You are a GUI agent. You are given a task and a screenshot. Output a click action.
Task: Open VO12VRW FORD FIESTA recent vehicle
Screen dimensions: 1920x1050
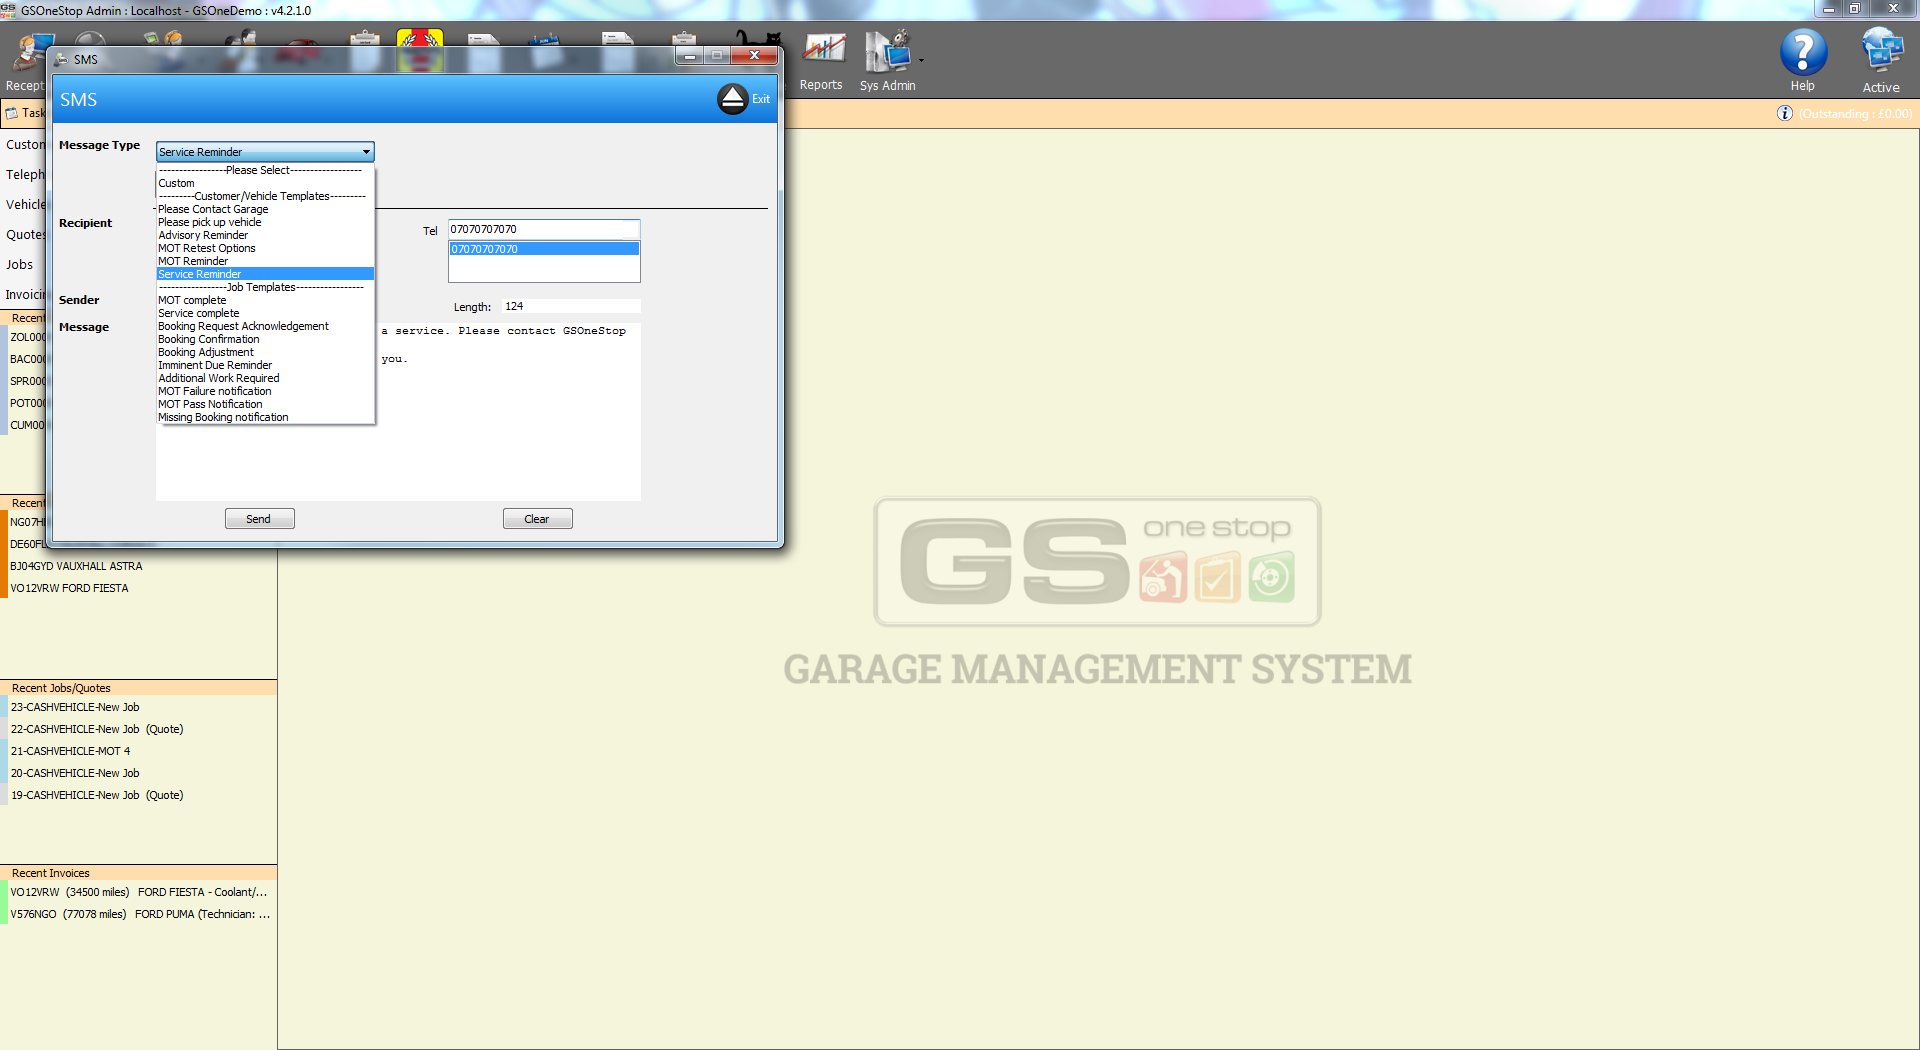click(x=69, y=588)
